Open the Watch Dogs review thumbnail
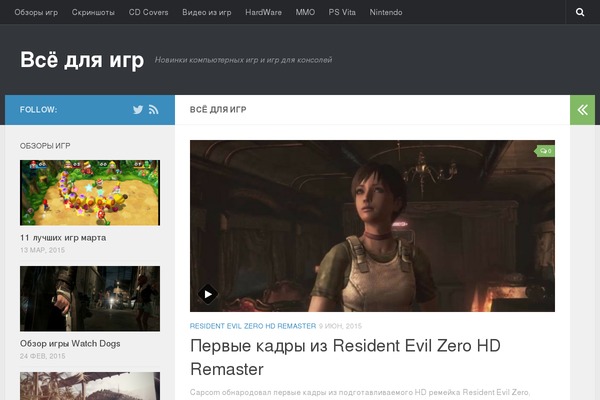The height and width of the screenshot is (400, 600). 90,299
